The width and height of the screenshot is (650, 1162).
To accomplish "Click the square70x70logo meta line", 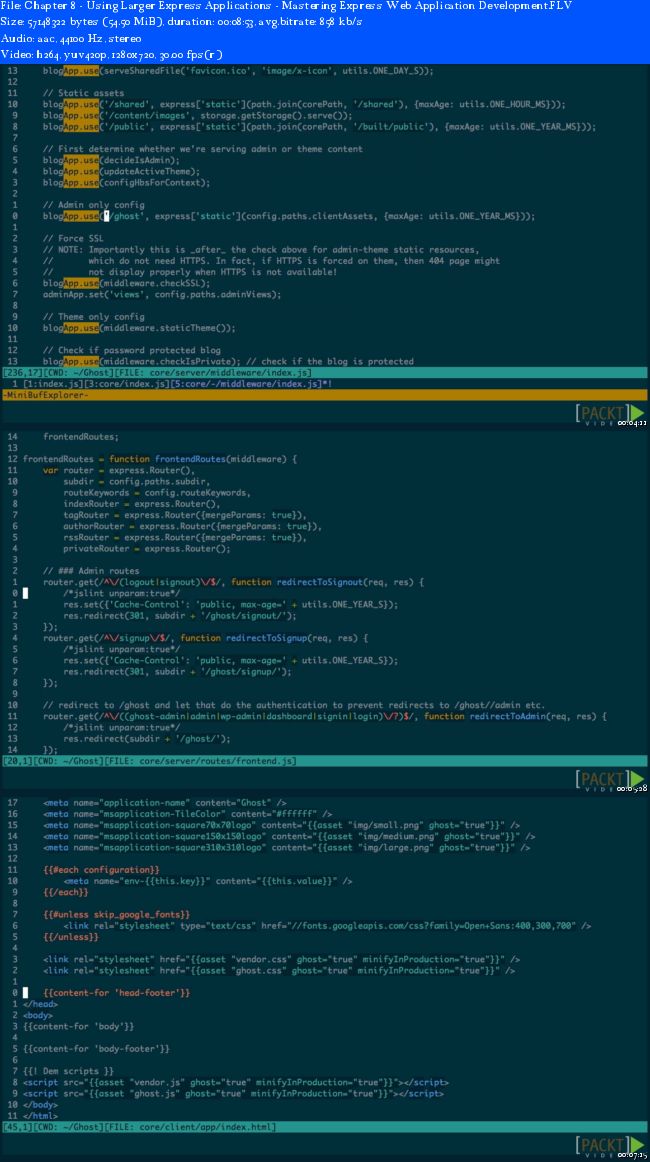I will [282, 825].
